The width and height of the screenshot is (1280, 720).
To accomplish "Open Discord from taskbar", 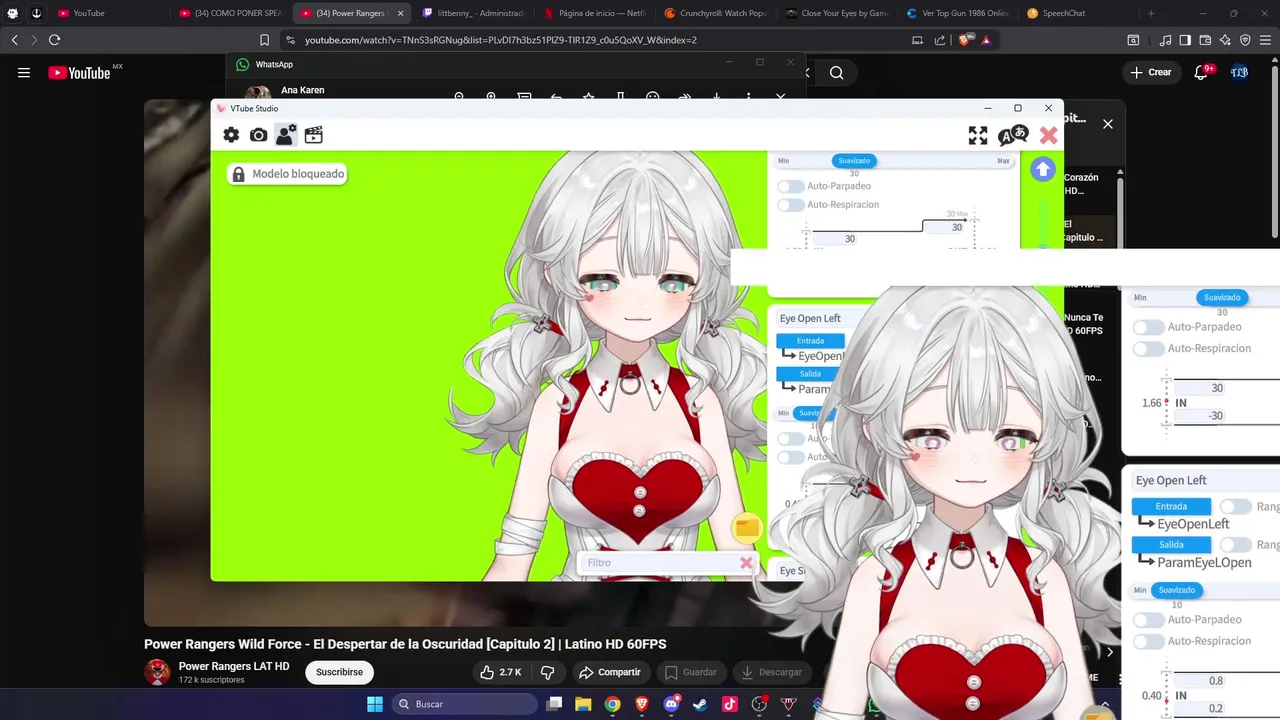I will pos(671,704).
